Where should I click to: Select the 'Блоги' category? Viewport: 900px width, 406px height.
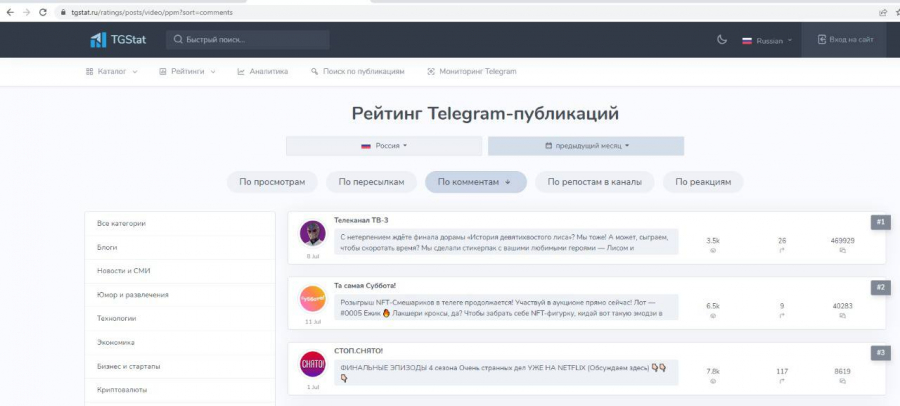[x=180, y=248]
